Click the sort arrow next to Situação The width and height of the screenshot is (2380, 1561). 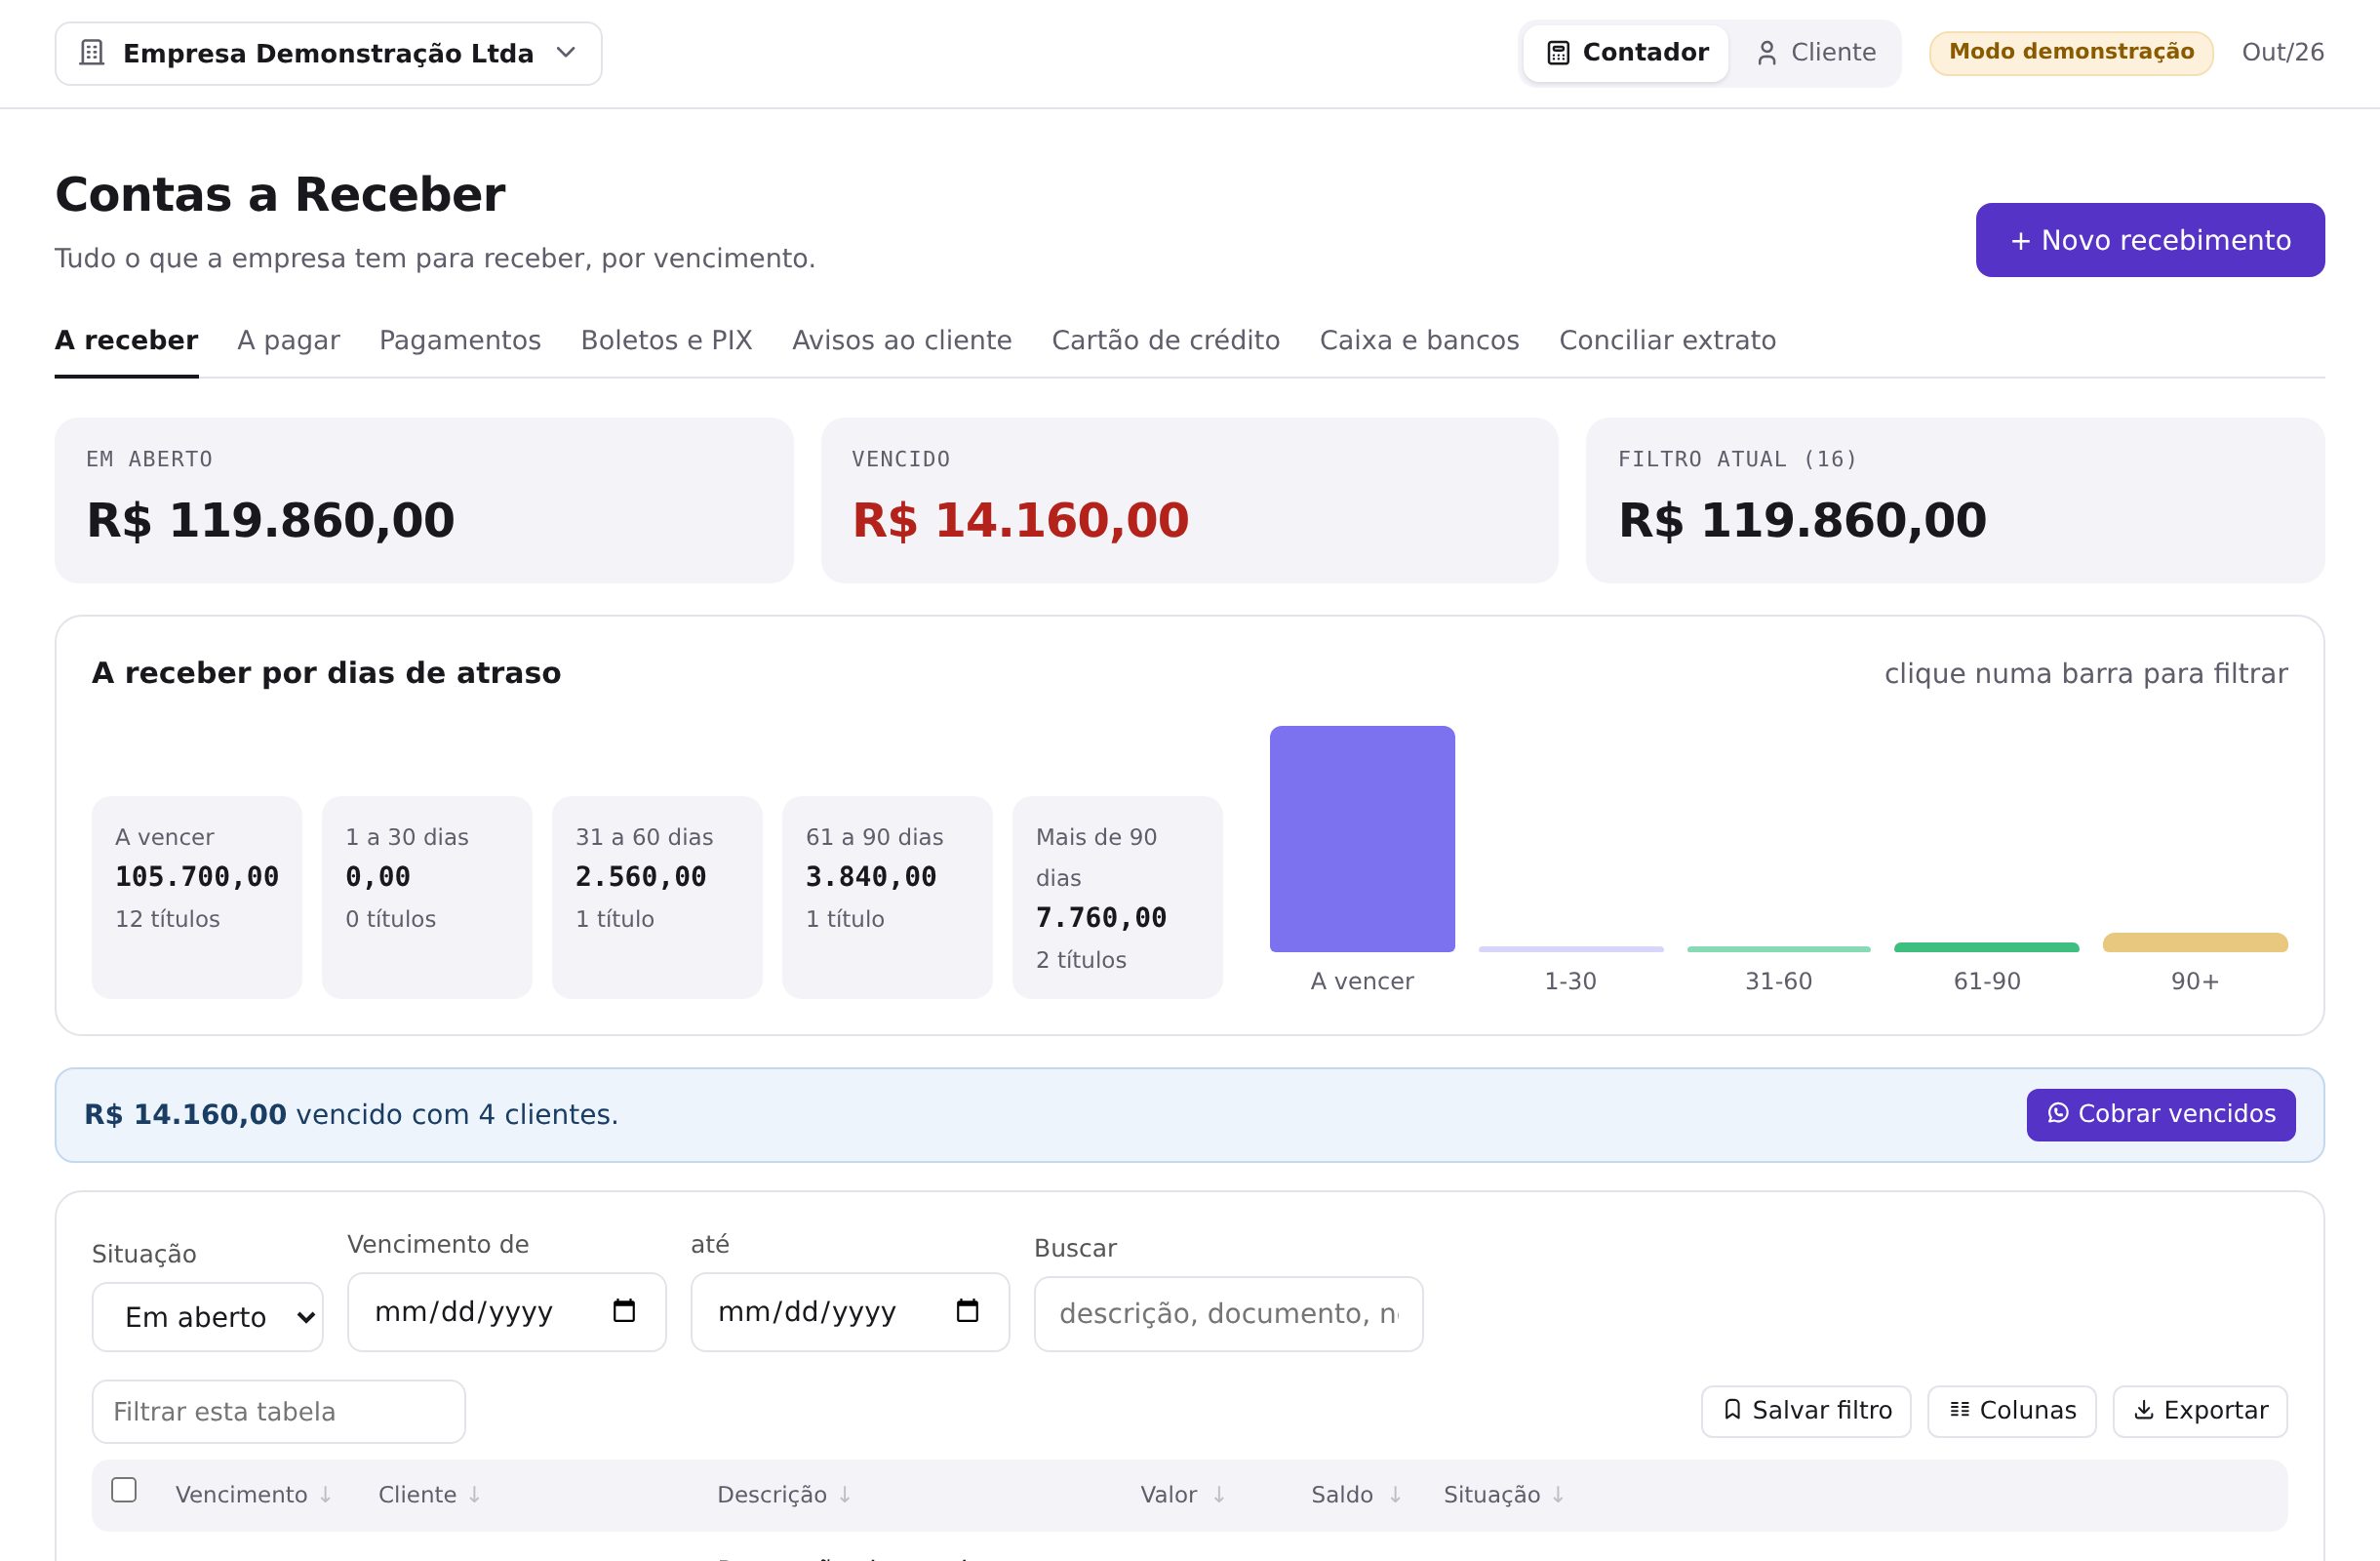tap(1558, 1495)
